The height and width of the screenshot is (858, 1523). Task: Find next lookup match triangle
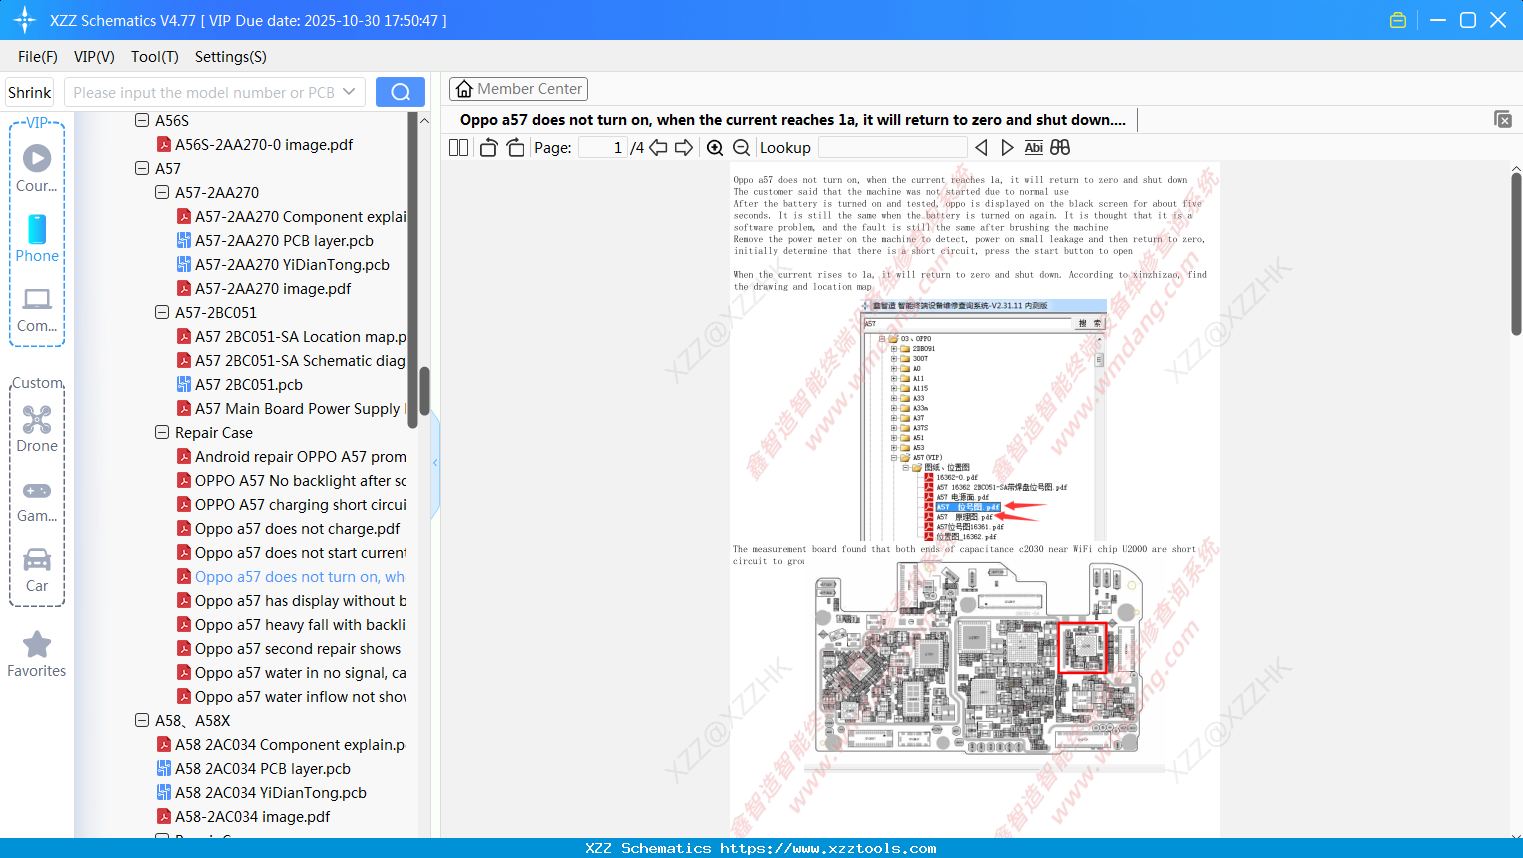click(x=1007, y=147)
